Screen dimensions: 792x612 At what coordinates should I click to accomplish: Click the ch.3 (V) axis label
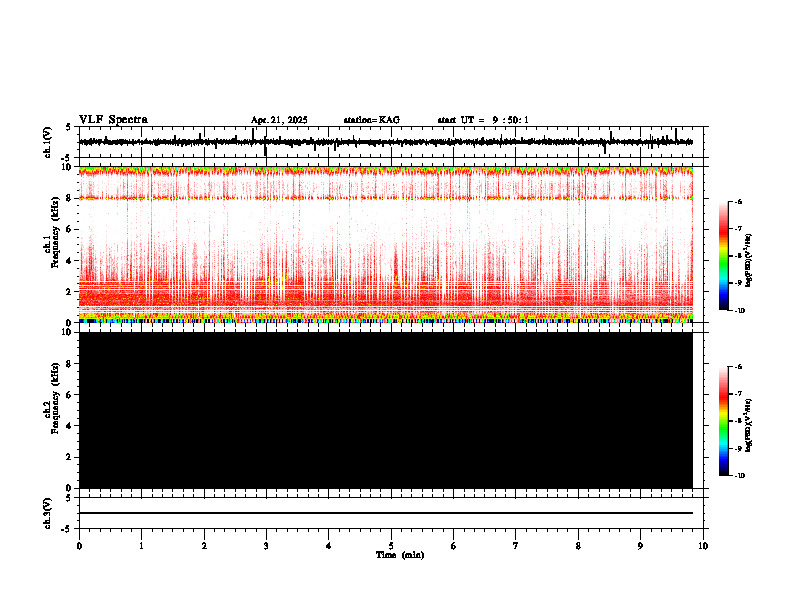click(x=47, y=513)
